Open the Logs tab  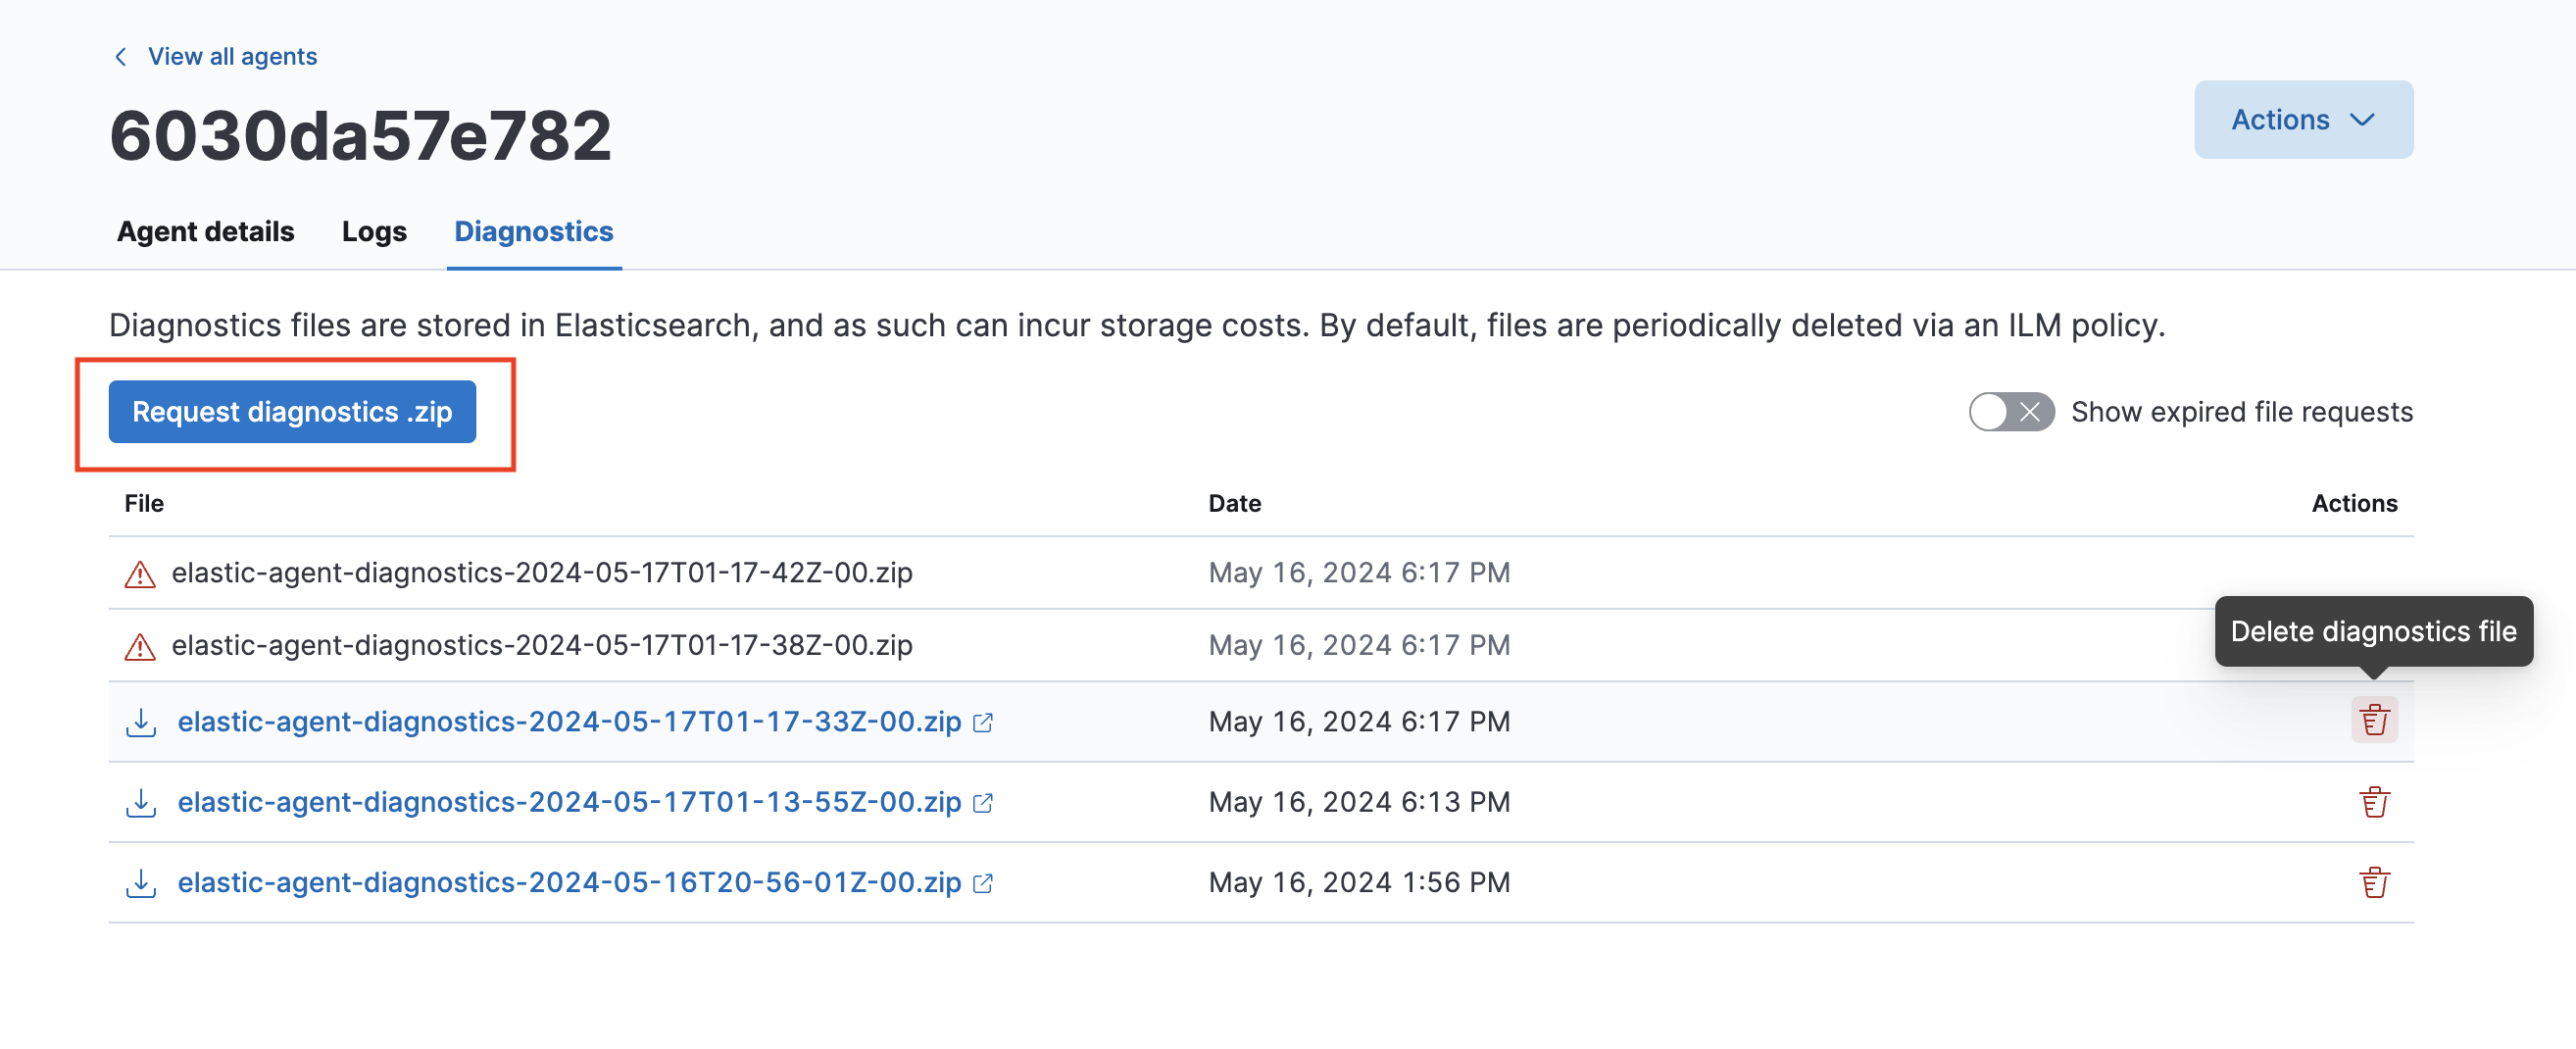coord(373,231)
